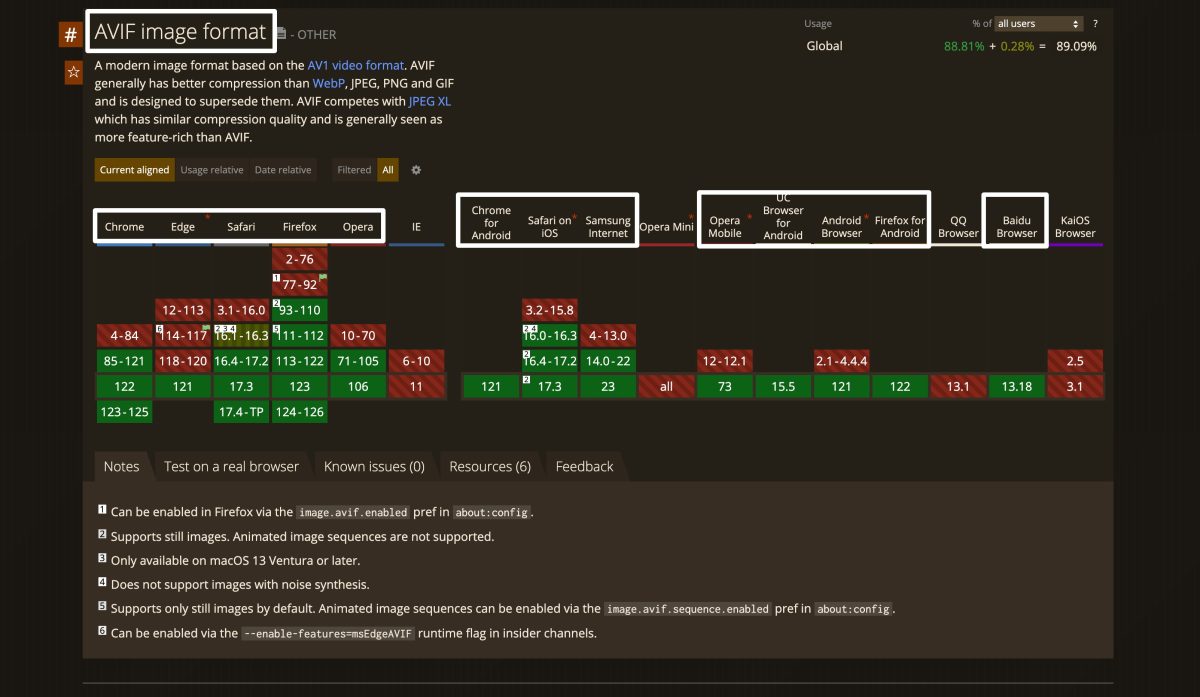Click the Safari 17.3 support cell

(241, 387)
